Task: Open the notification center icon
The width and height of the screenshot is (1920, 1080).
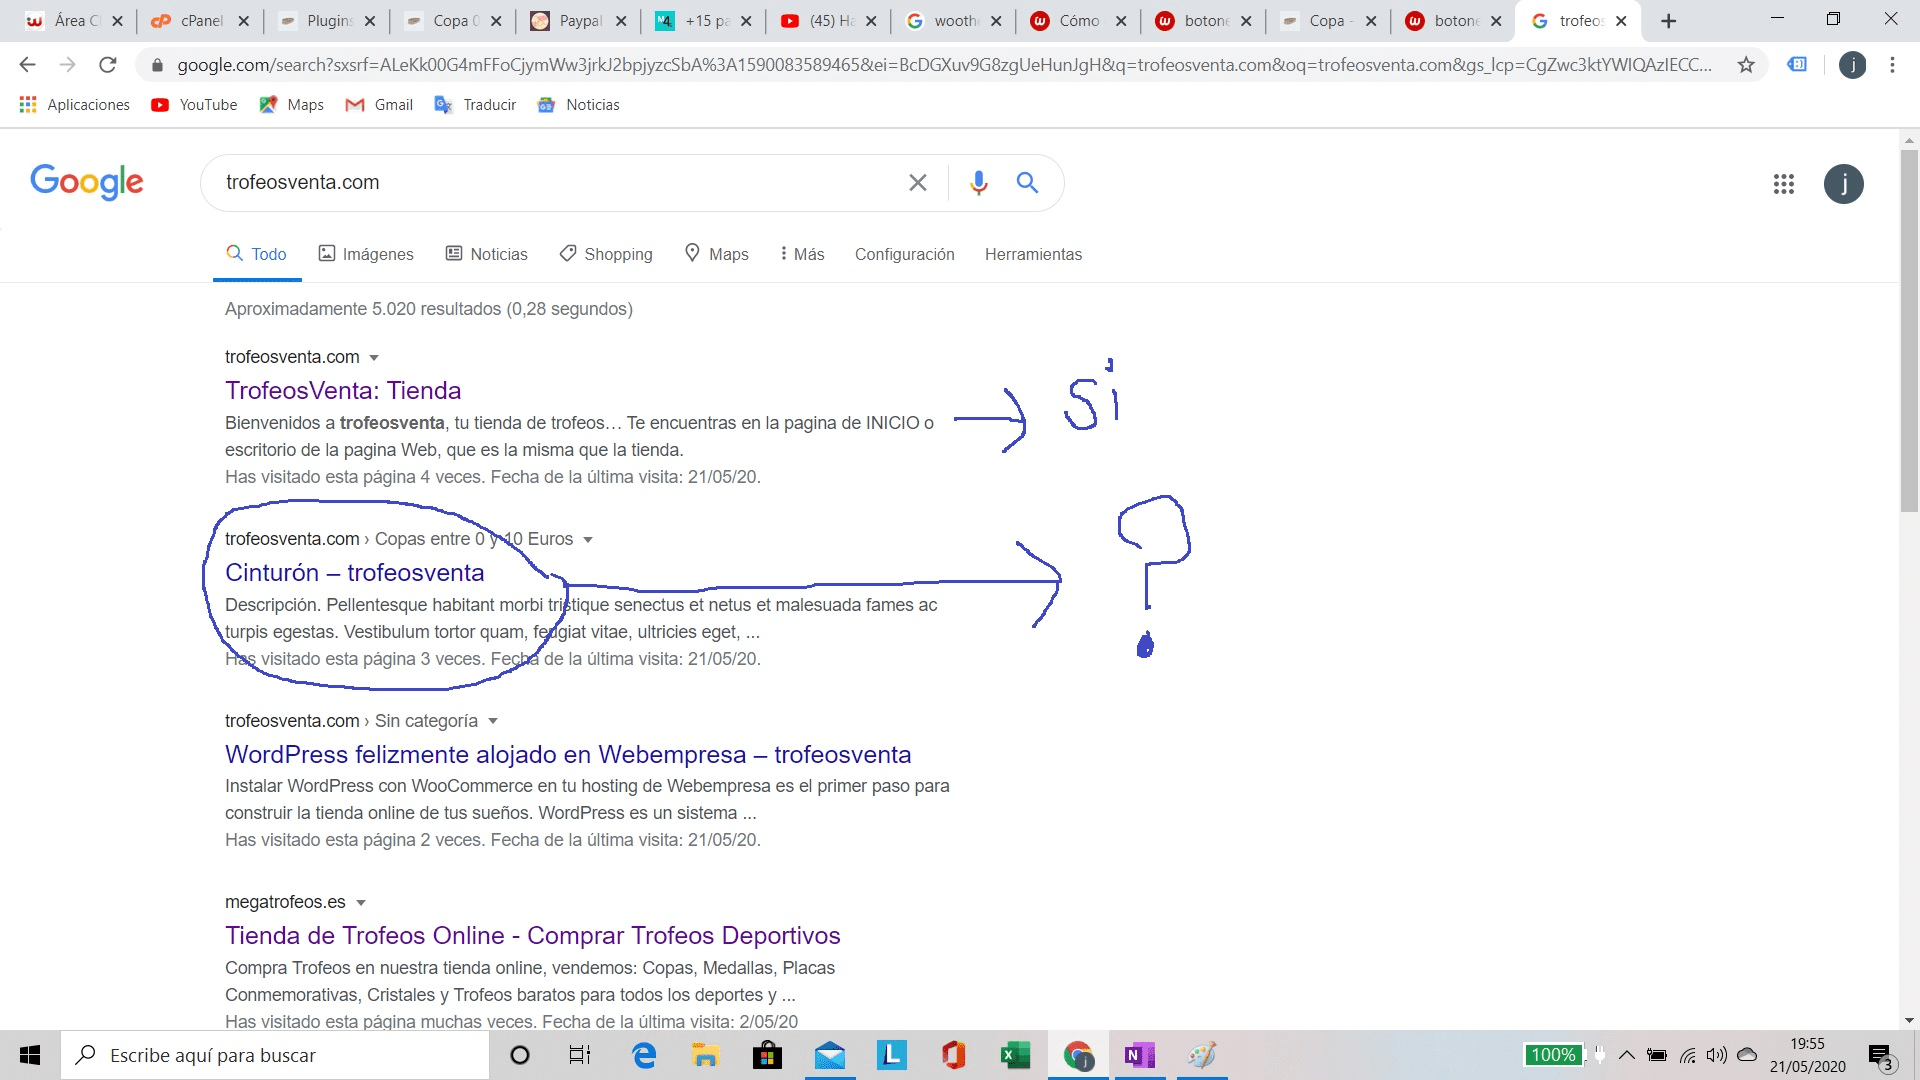Action: 1881,1056
